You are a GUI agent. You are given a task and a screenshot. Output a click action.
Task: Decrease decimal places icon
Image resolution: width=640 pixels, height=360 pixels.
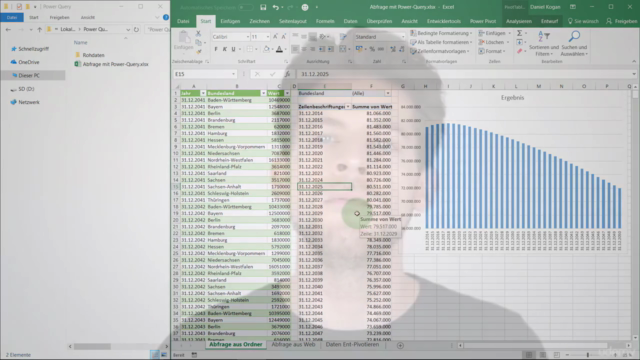402,49
